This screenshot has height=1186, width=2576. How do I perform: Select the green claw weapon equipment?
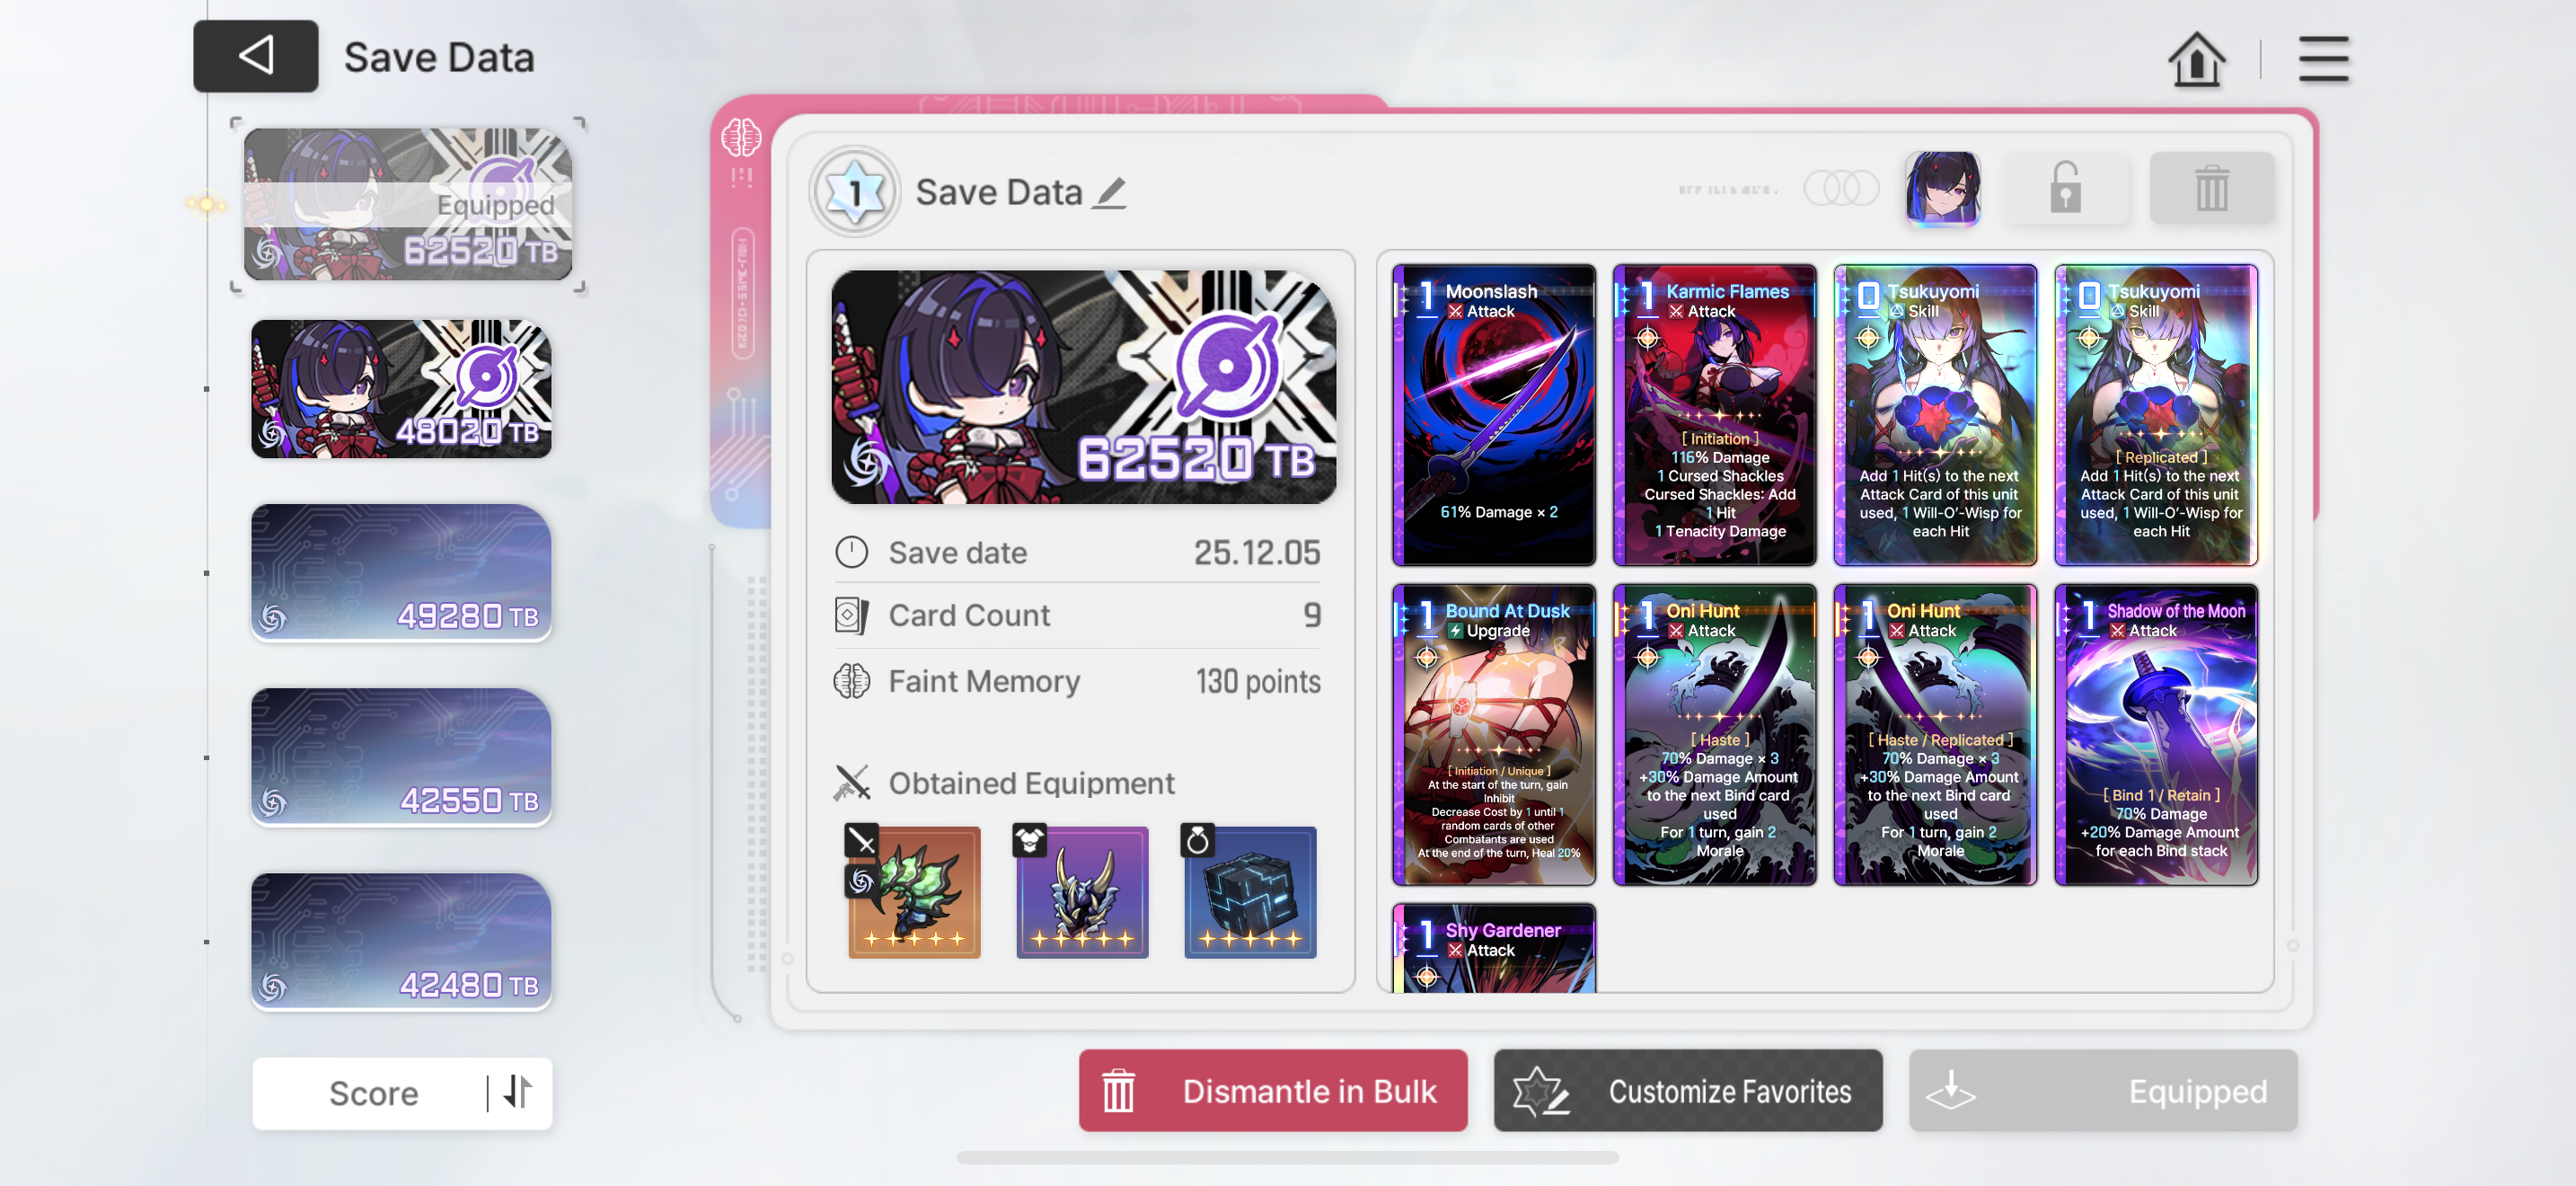click(x=914, y=892)
